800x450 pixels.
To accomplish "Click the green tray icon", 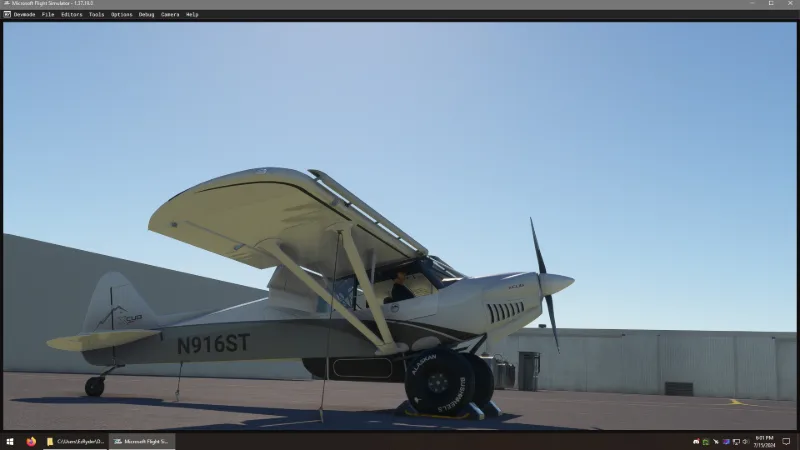I will [x=706, y=442].
